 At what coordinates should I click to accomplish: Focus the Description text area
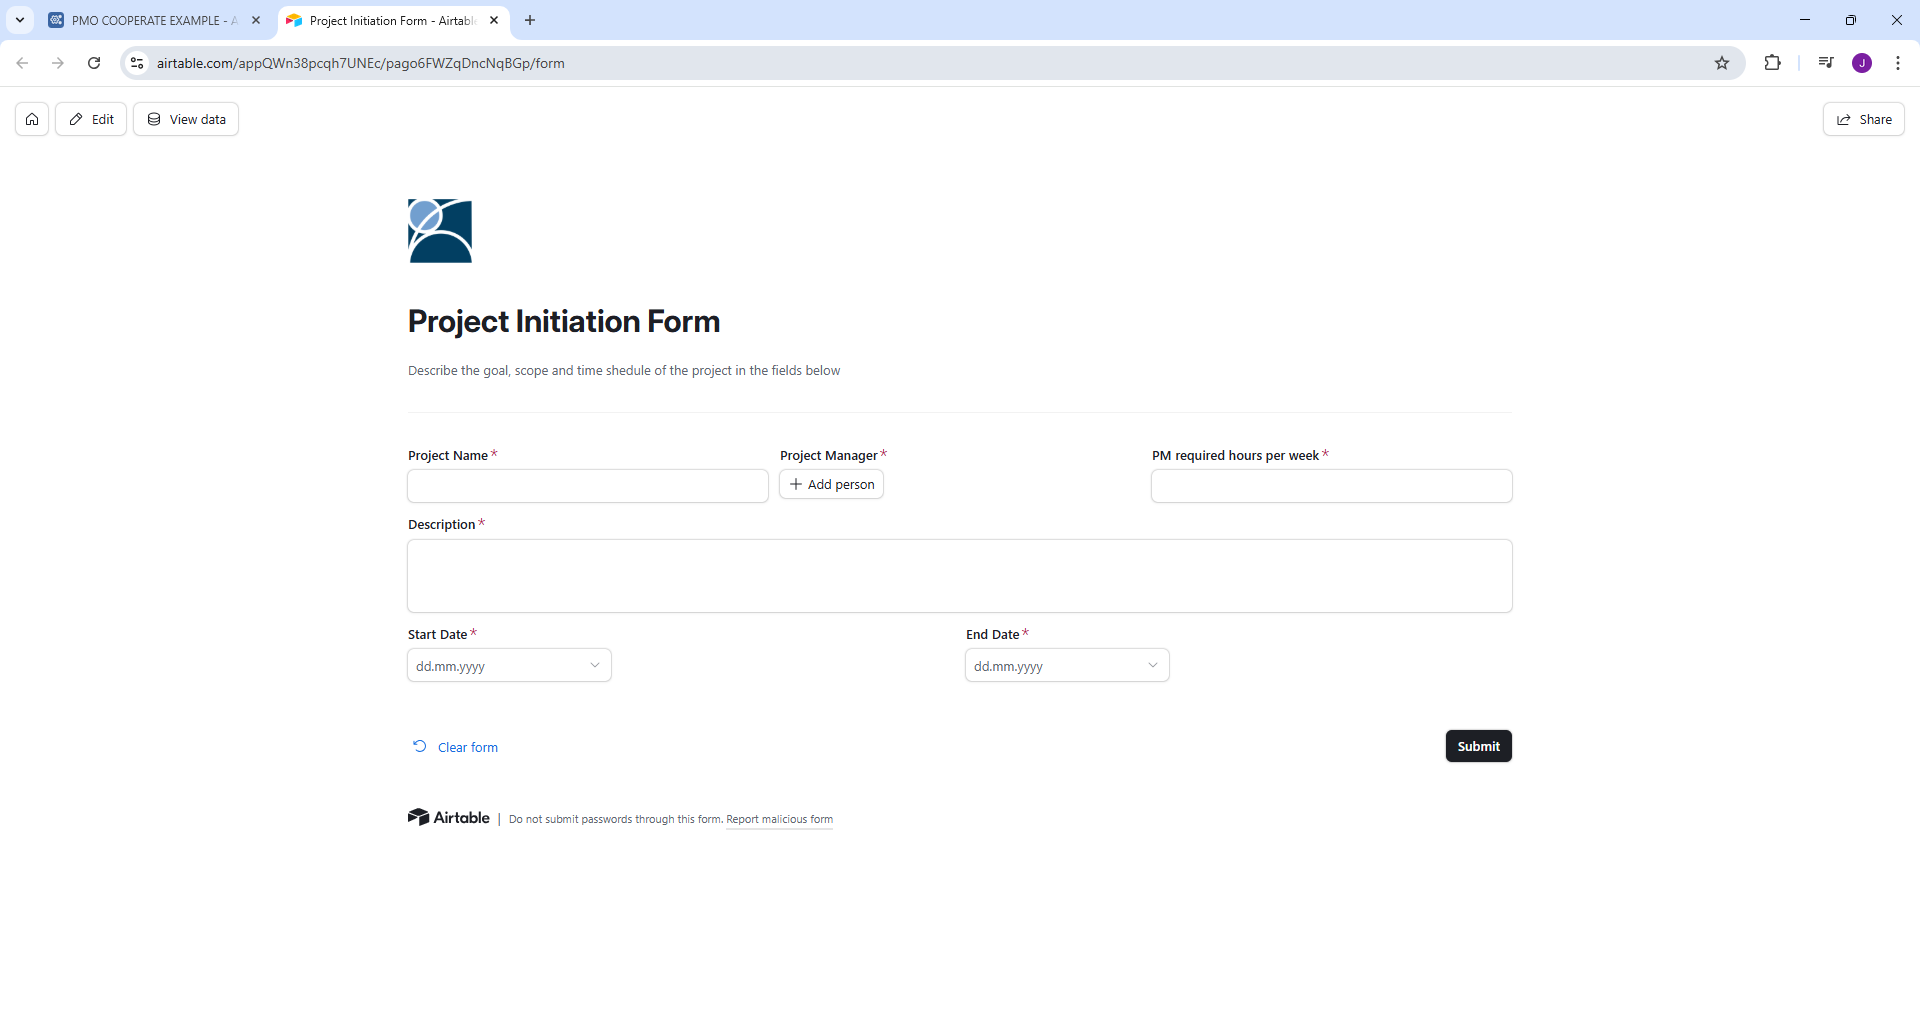point(959,576)
